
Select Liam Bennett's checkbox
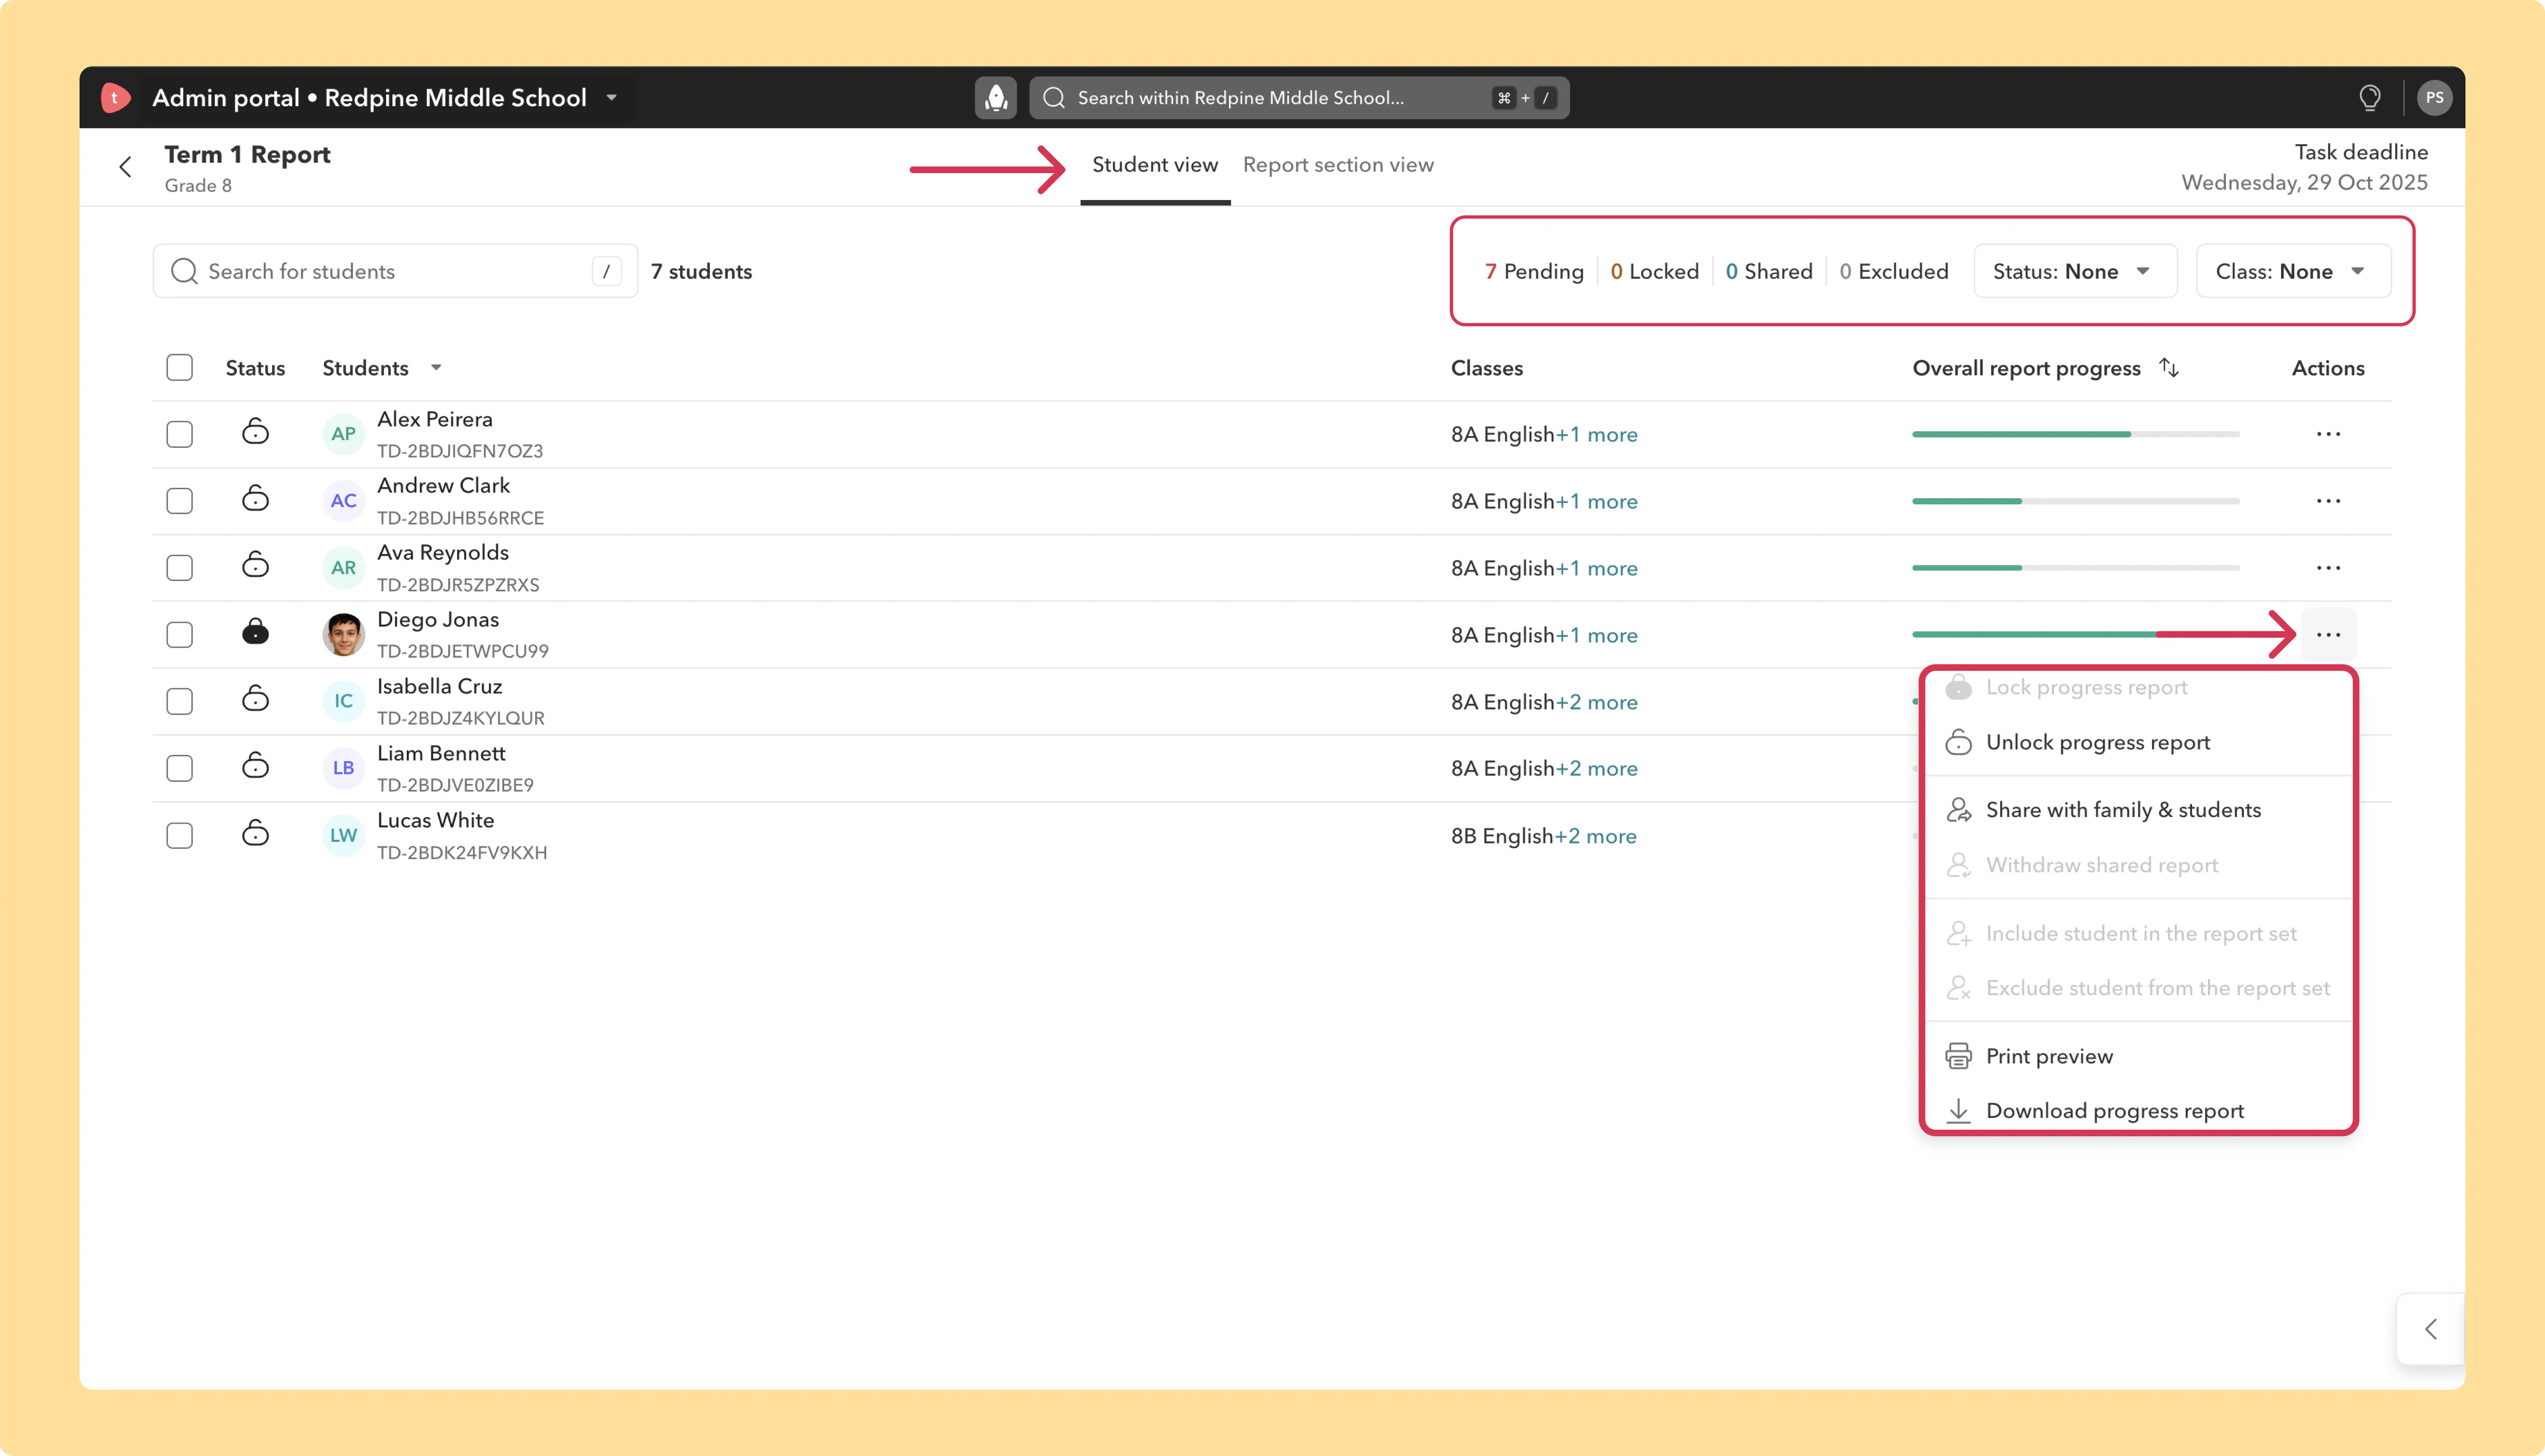click(x=180, y=768)
